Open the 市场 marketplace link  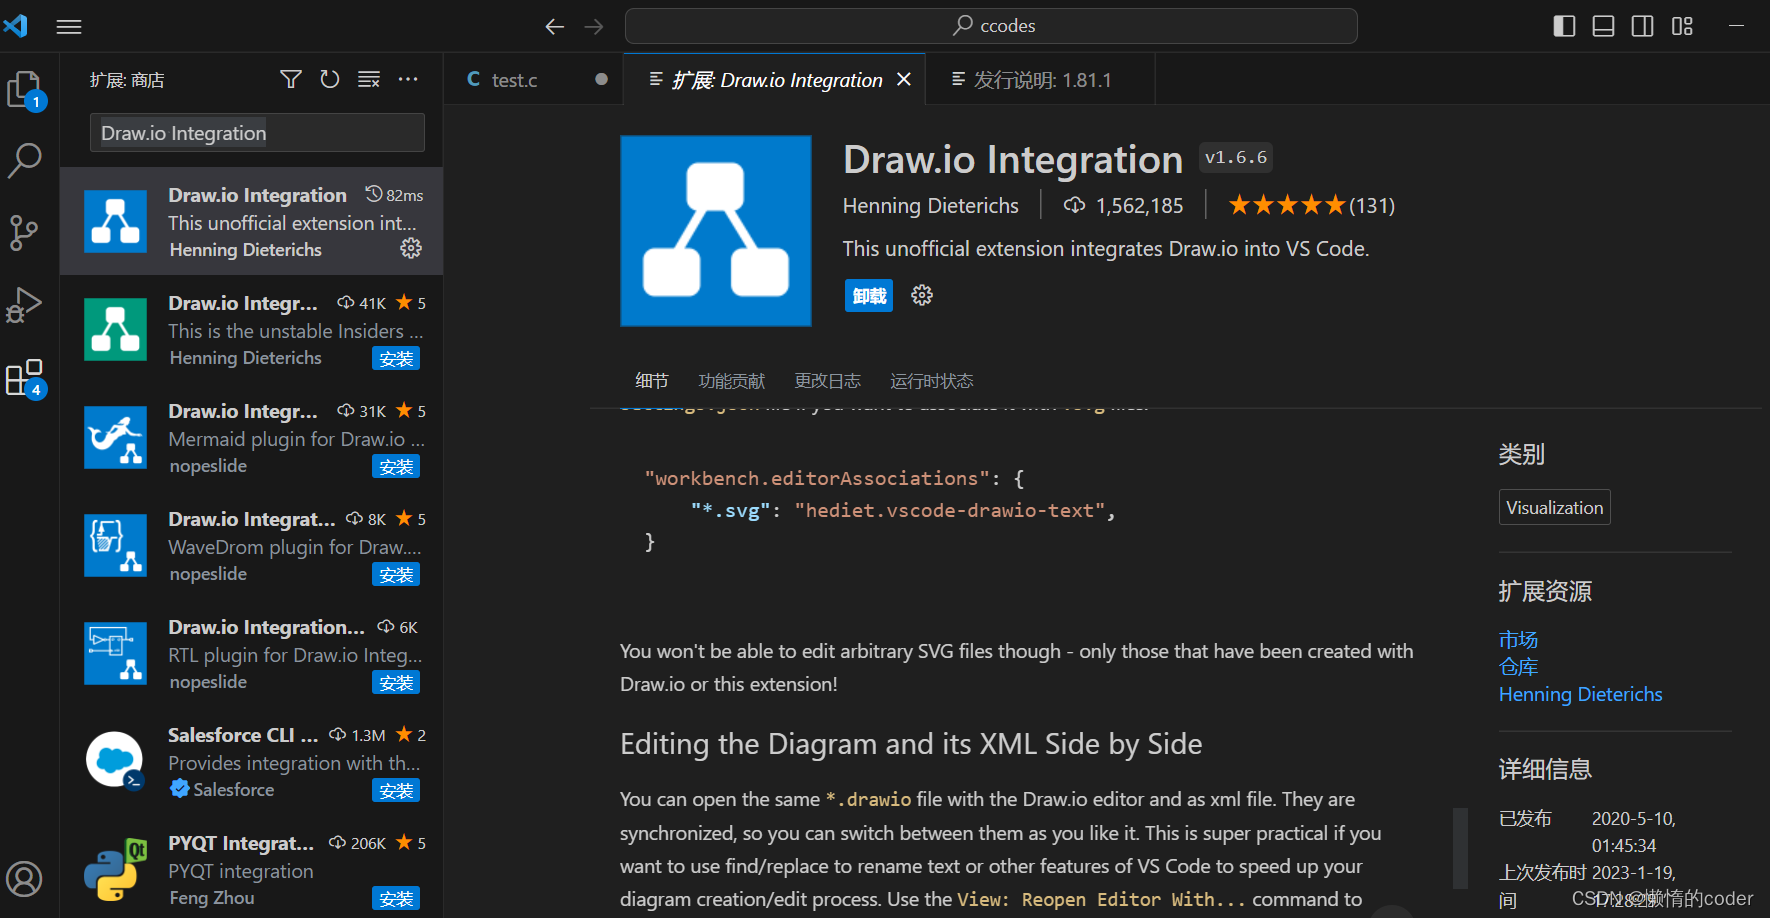1518,639
